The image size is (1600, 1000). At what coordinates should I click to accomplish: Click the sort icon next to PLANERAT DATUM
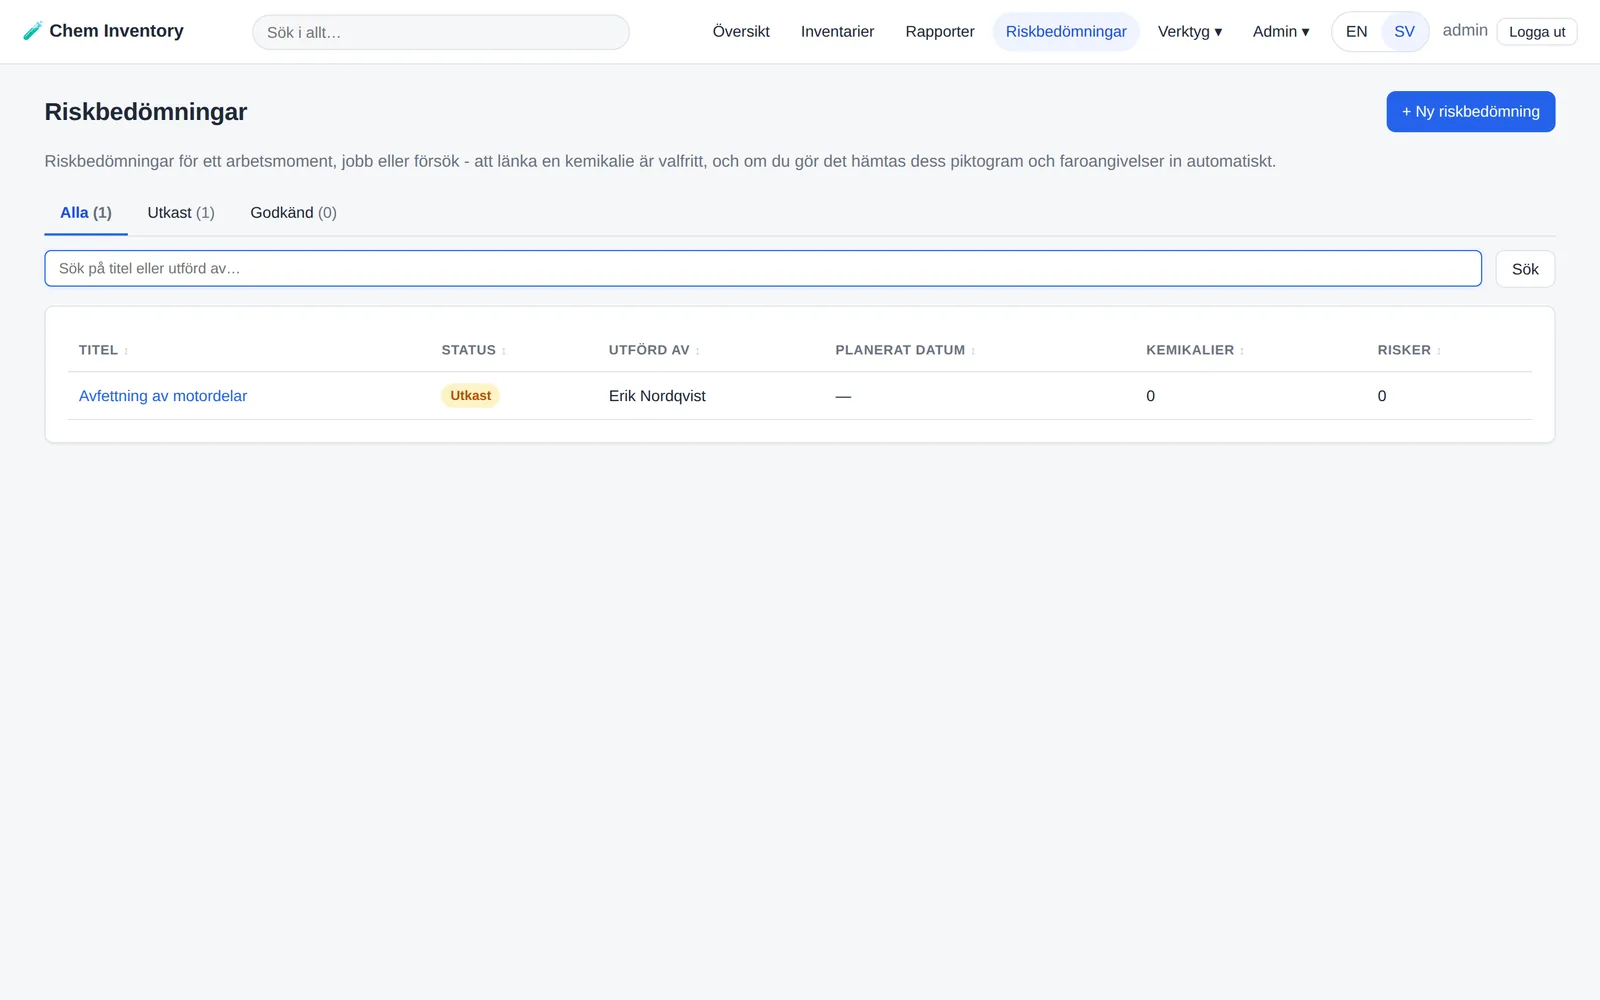click(x=973, y=351)
